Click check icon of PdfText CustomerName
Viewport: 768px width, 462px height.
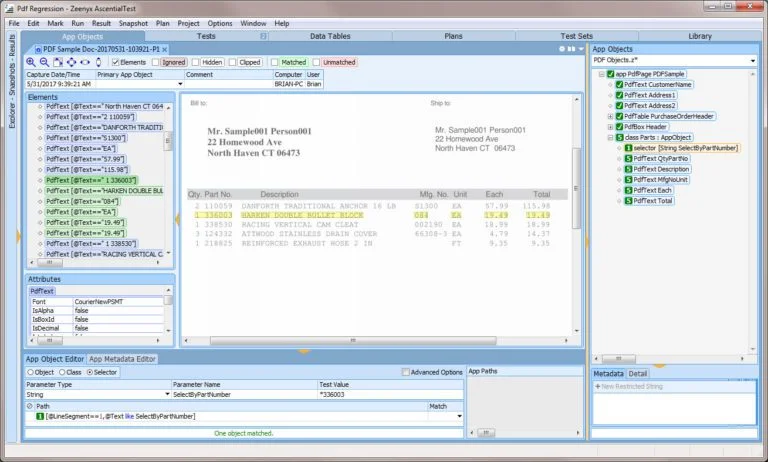click(619, 85)
